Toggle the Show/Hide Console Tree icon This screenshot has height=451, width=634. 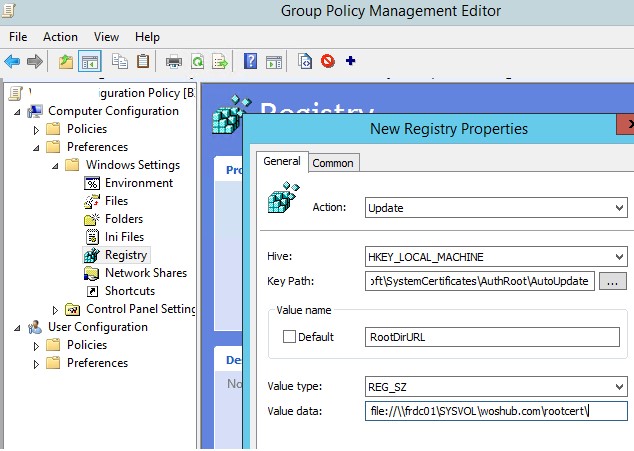pyautogui.click(x=89, y=62)
